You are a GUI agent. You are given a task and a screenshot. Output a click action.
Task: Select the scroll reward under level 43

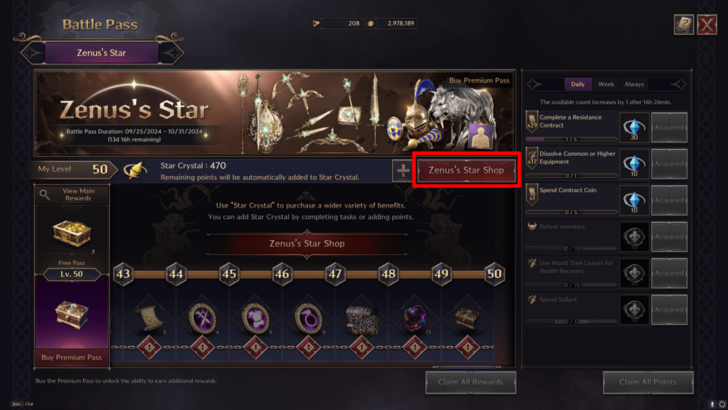[x=150, y=318]
